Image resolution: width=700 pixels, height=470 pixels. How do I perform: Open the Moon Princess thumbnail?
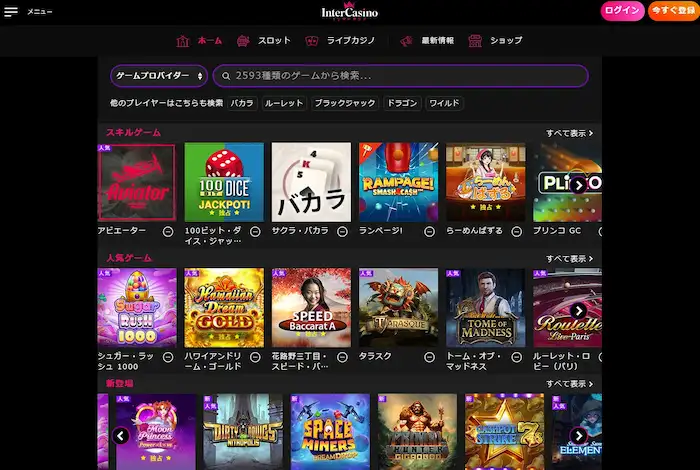(x=156, y=432)
